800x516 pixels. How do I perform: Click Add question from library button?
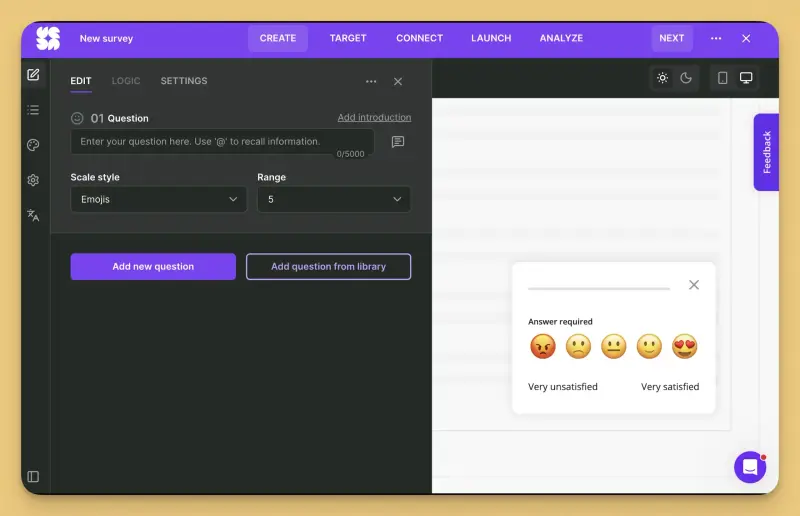(x=329, y=266)
